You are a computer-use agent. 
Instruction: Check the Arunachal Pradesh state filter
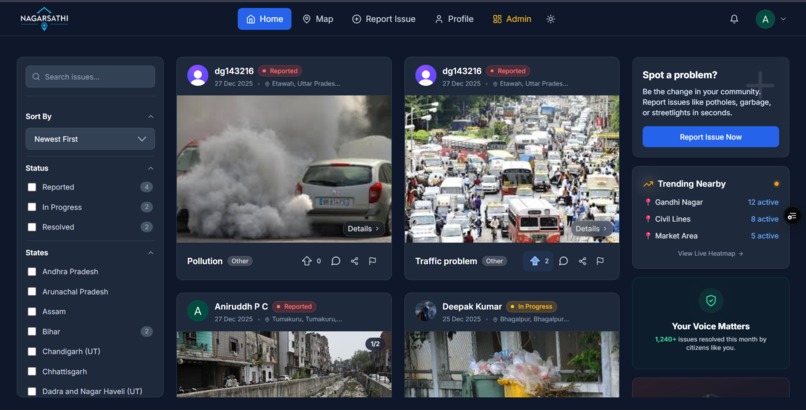(32, 292)
